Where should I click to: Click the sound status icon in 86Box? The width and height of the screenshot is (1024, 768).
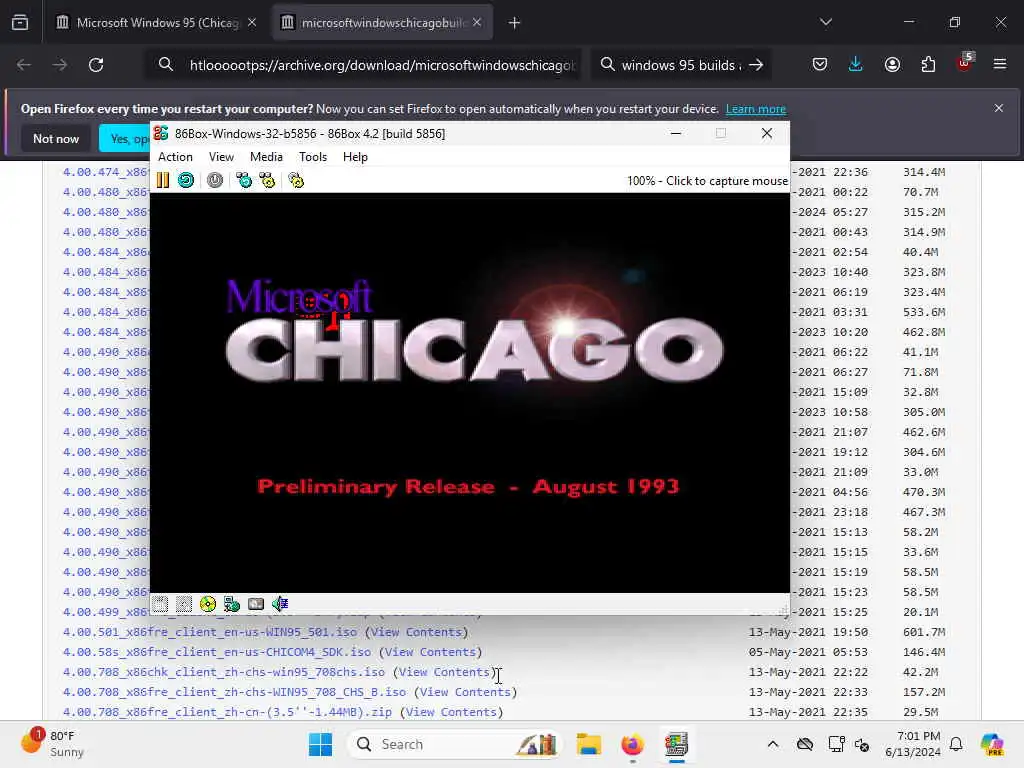click(x=280, y=604)
